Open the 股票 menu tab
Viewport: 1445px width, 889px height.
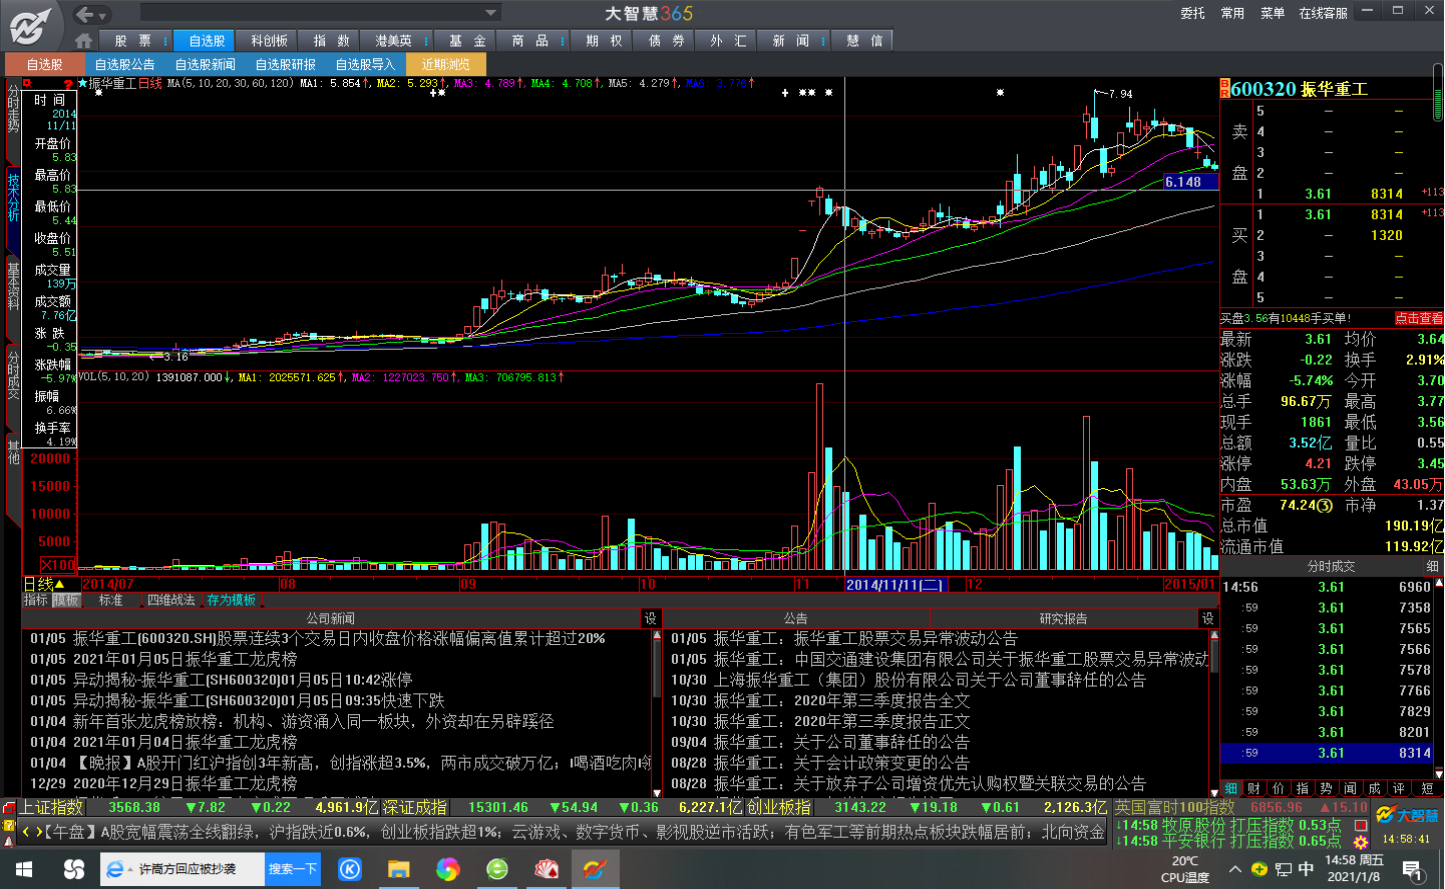(133, 41)
